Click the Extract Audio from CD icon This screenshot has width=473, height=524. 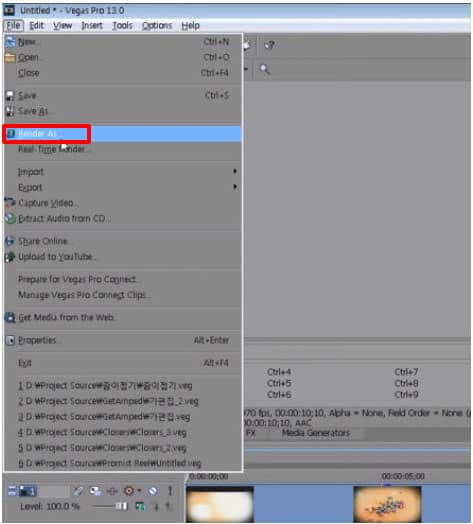click(x=10, y=219)
